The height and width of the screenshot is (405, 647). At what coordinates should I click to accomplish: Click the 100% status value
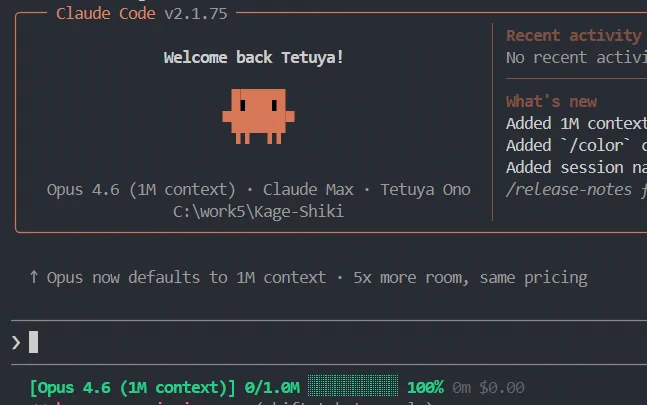[x=425, y=388]
